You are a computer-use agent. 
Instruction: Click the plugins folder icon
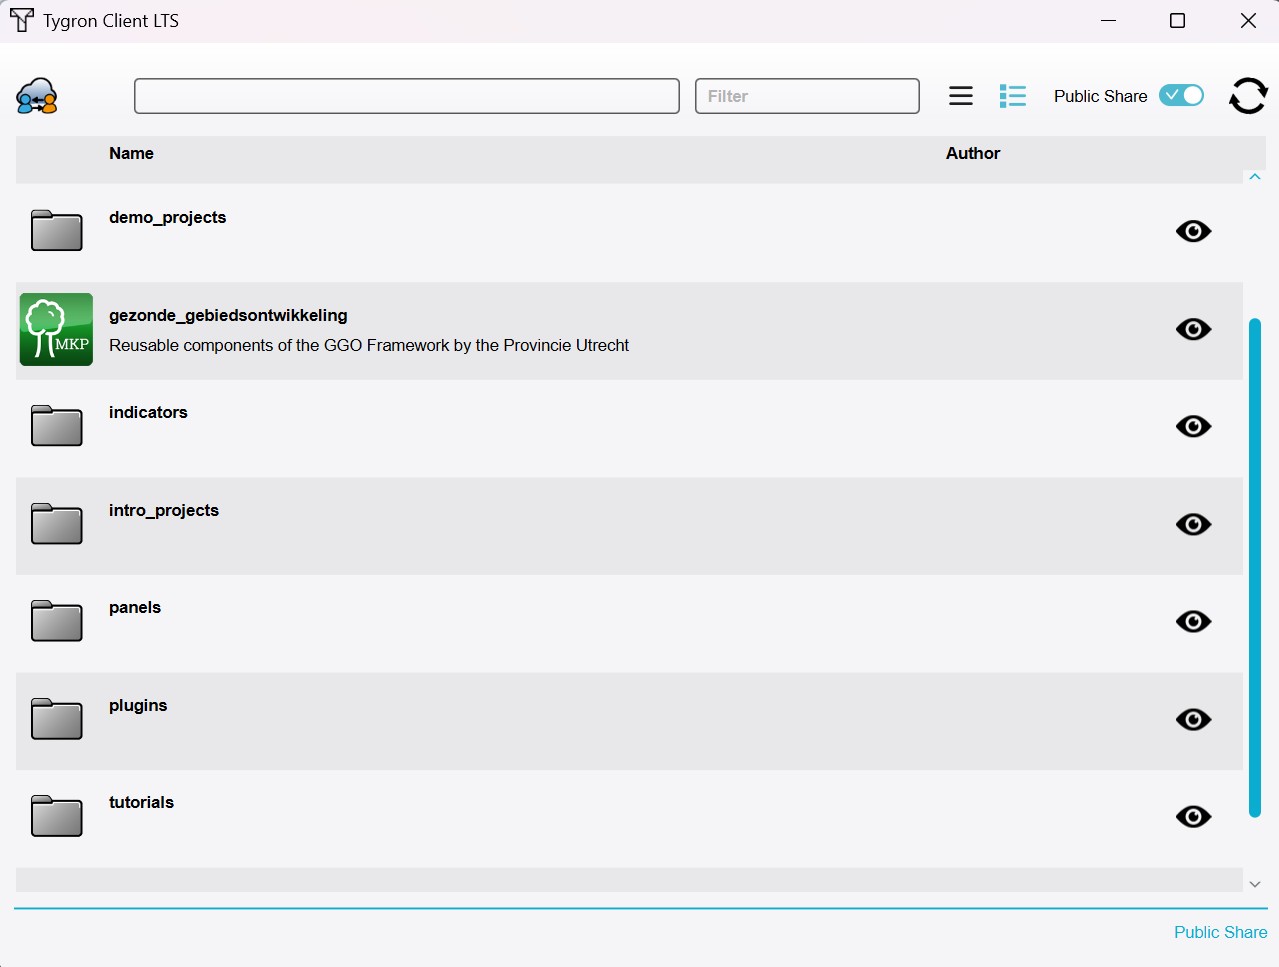click(x=56, y=719)
